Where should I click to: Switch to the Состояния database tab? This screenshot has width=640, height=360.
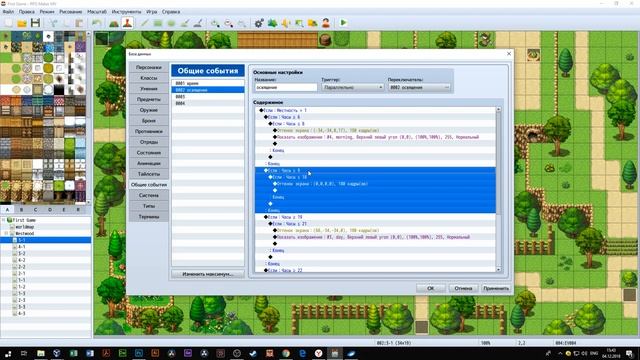[x=149, y=153]
